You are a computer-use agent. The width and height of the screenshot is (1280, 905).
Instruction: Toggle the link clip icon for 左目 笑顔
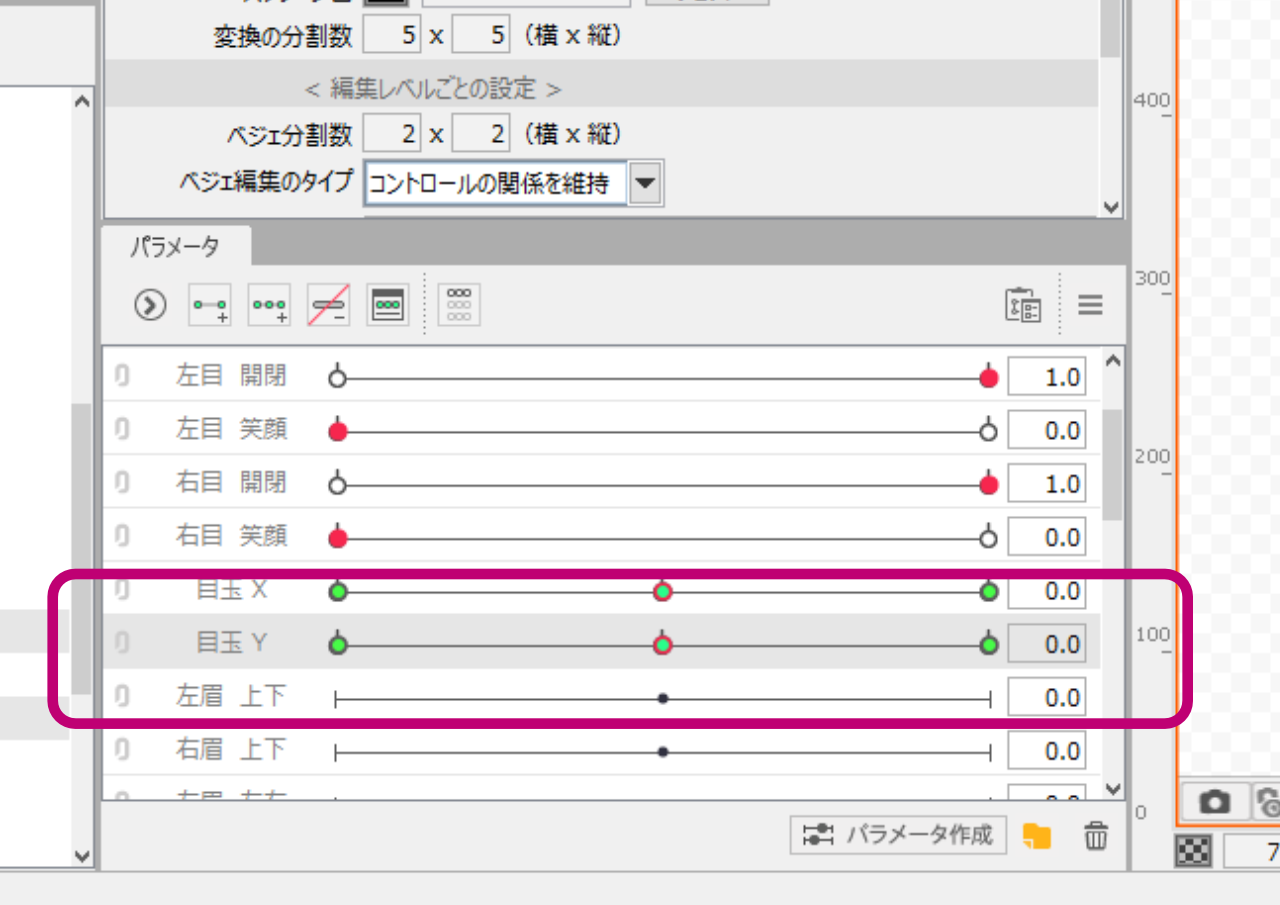pos(122,430)
